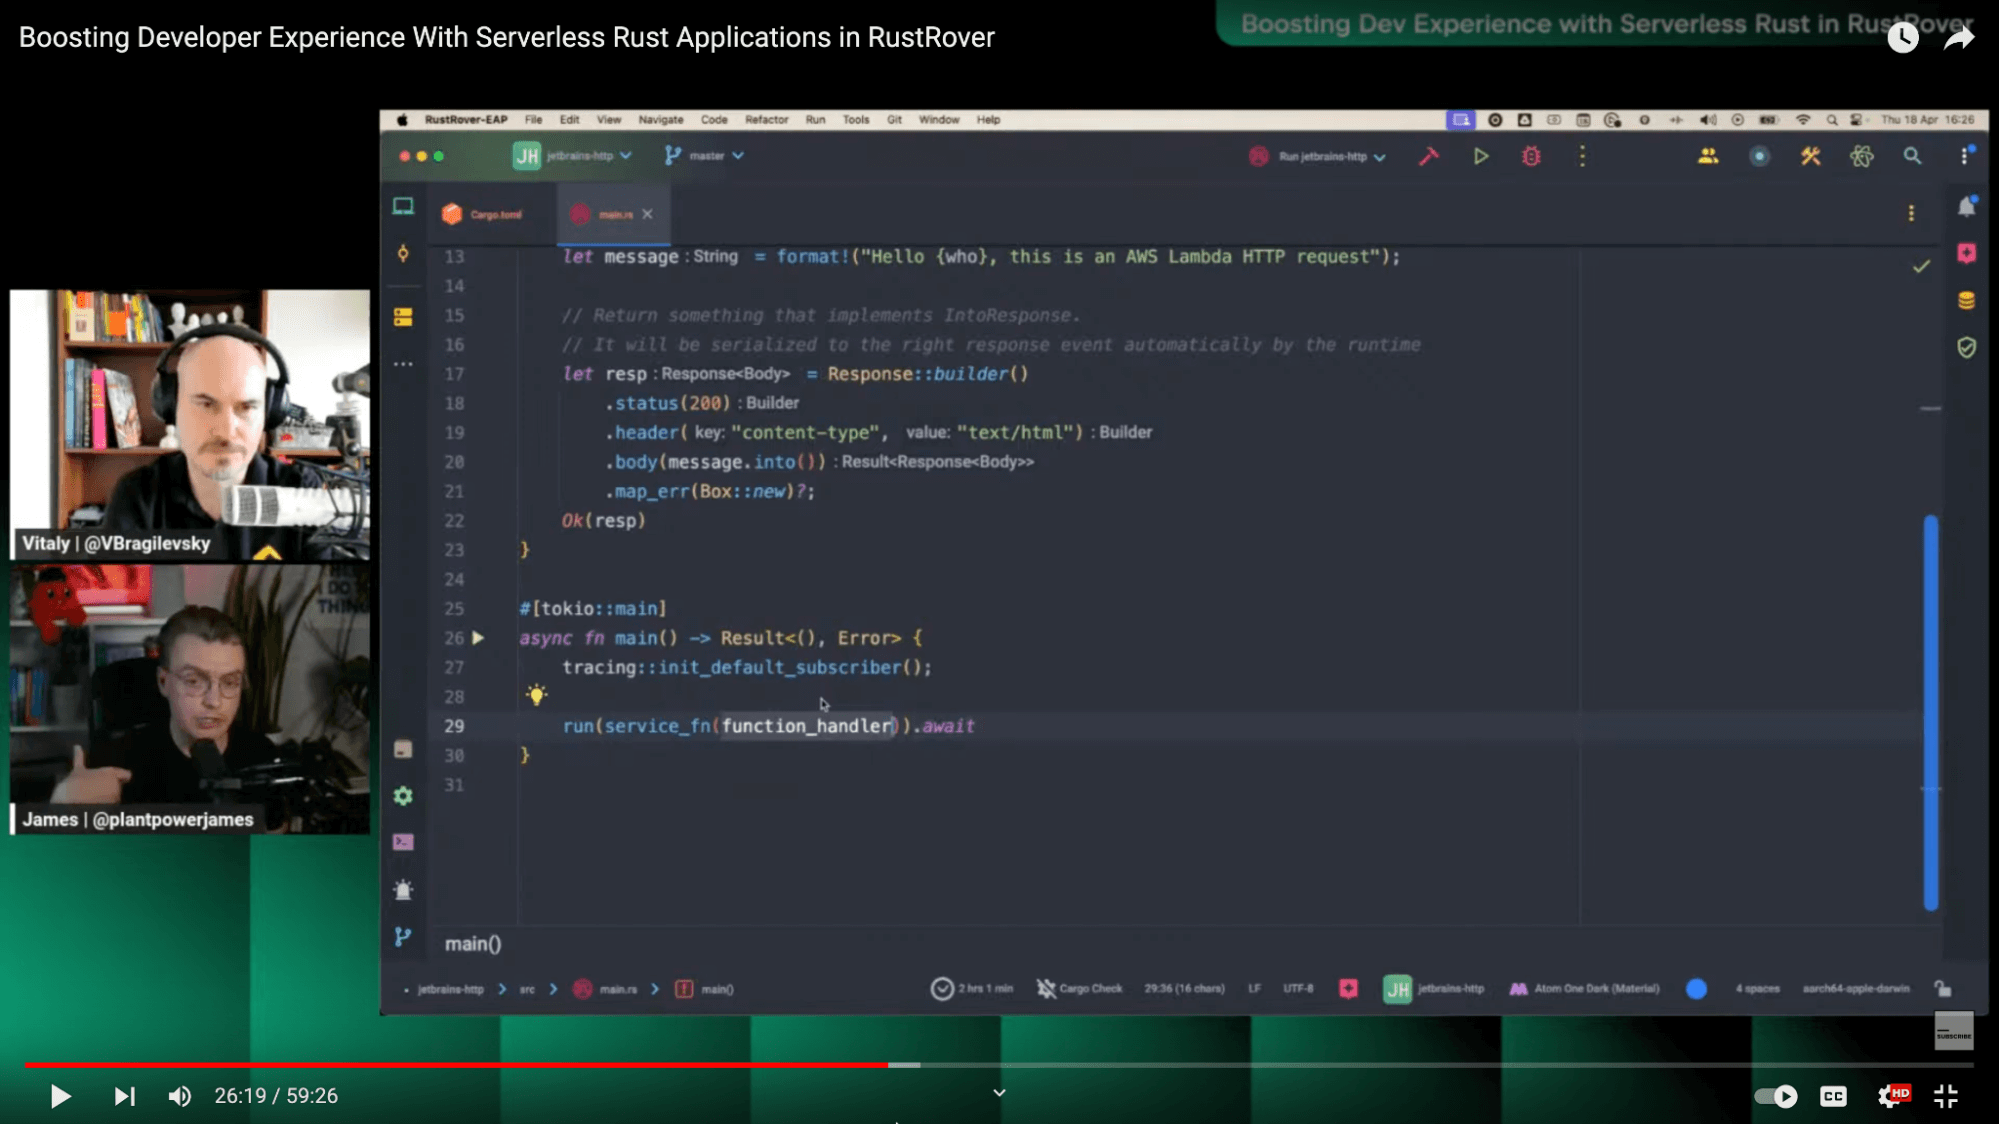Open Search Everywhere magnifier icon
1999x1125 pixels.
tap(1912, 156)
